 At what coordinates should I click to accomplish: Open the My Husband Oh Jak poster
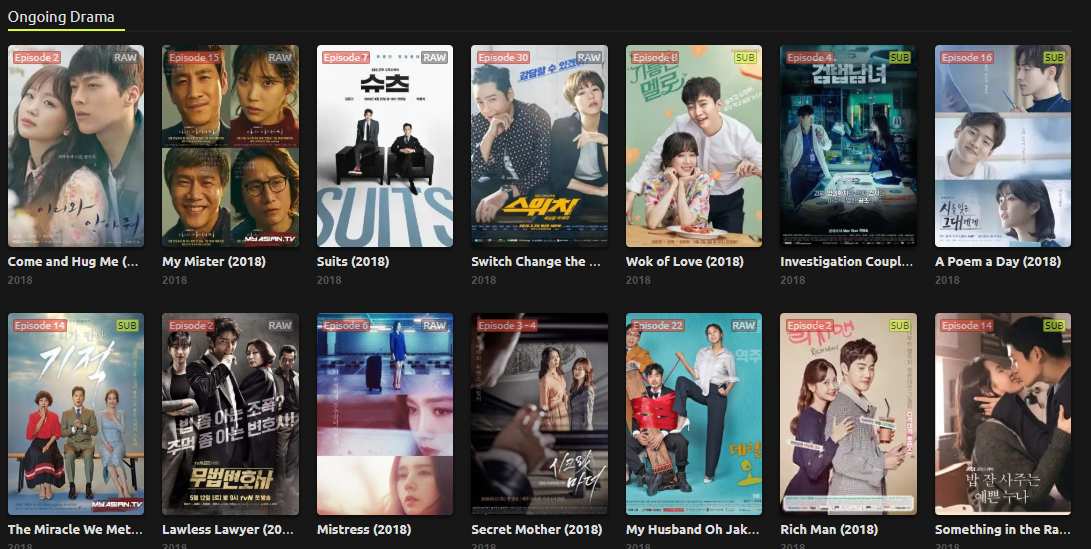(x=694, y=414)
